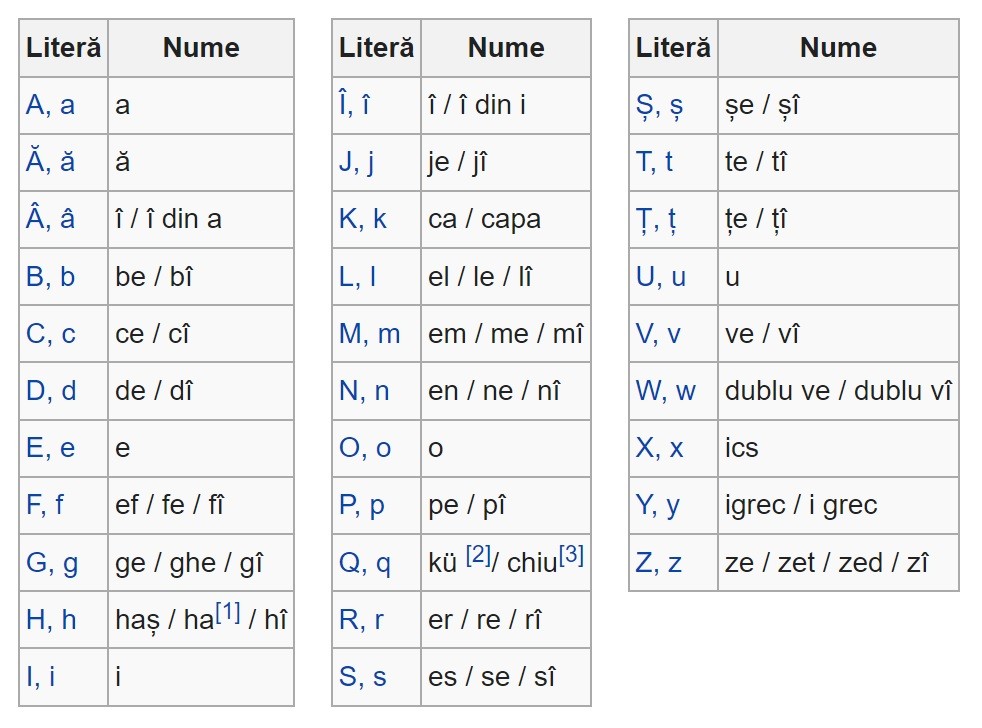
Task: Open the 'X, x' letter link
Action: coord(660,448)
